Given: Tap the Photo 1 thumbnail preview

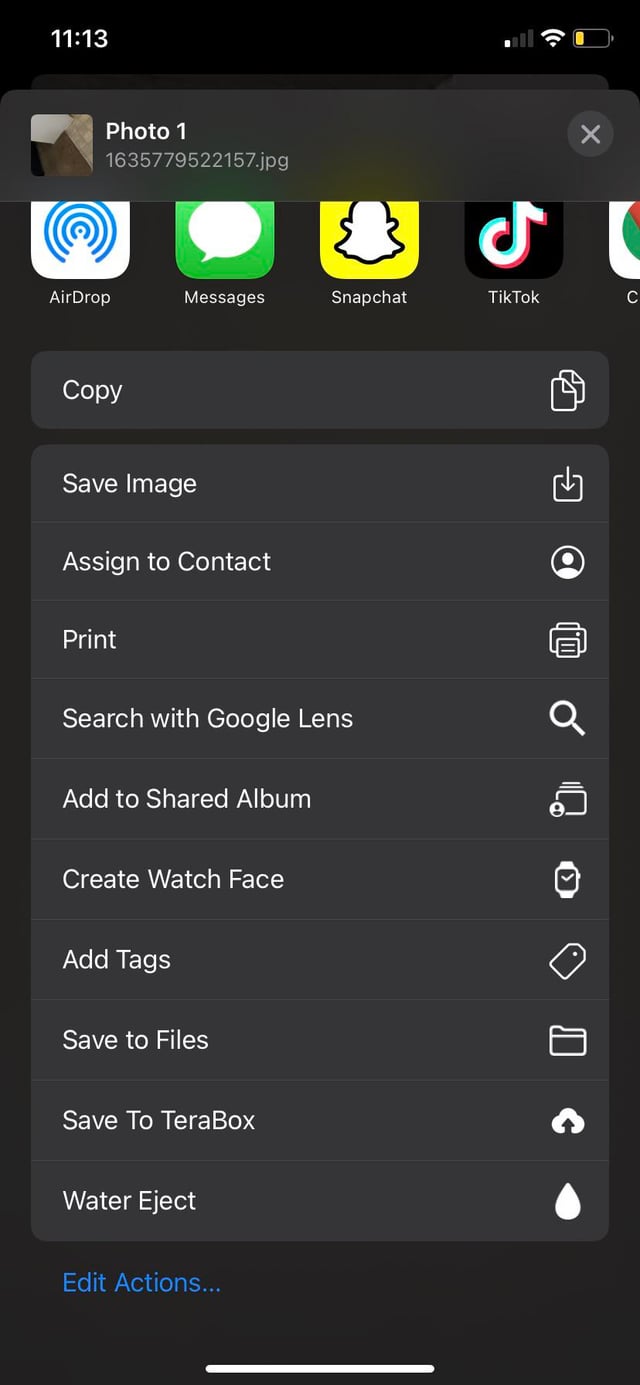Looking at the screenshot, I should (x=62, y=145).
